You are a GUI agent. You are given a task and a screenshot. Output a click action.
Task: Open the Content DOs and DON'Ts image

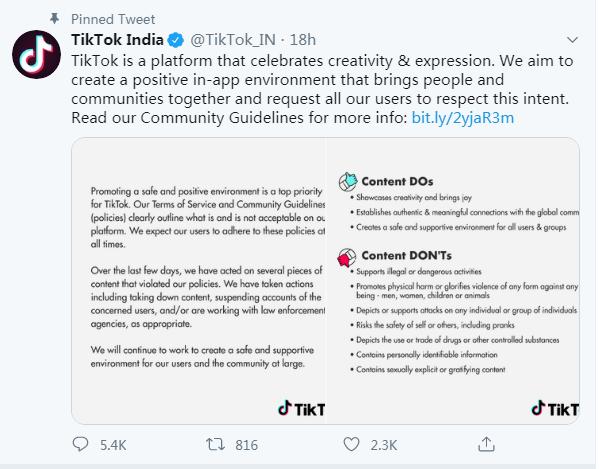[x=454, y=280]
